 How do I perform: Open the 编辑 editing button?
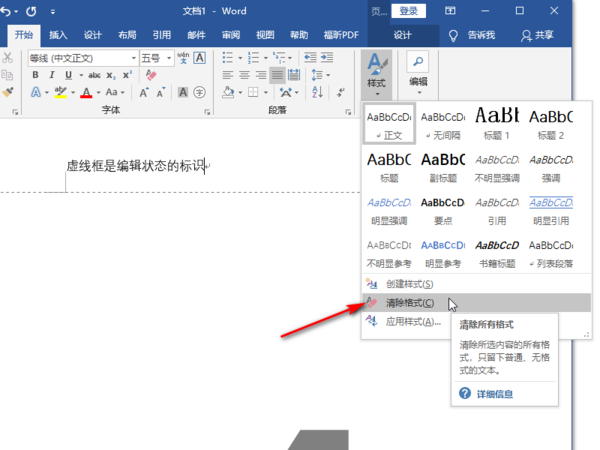[418, 73]
